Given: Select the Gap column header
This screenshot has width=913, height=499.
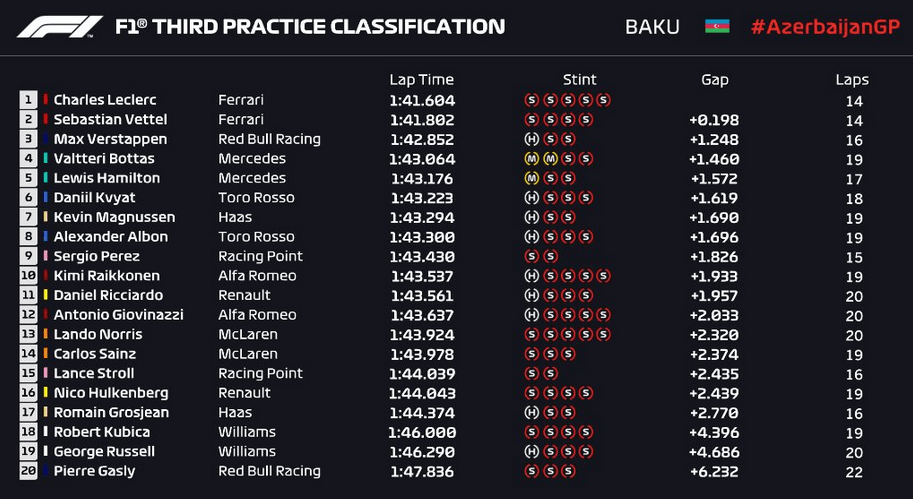Looking at the screenshot, I should [714, 79].
